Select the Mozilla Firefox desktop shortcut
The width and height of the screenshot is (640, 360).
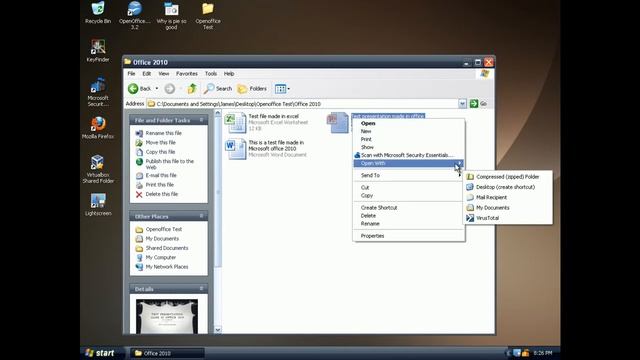98,127
